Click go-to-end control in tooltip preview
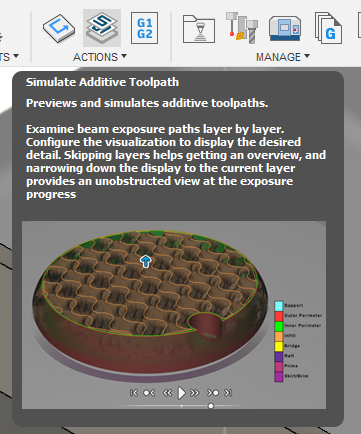The image size is (361, 434). click(x=228, y=393)
